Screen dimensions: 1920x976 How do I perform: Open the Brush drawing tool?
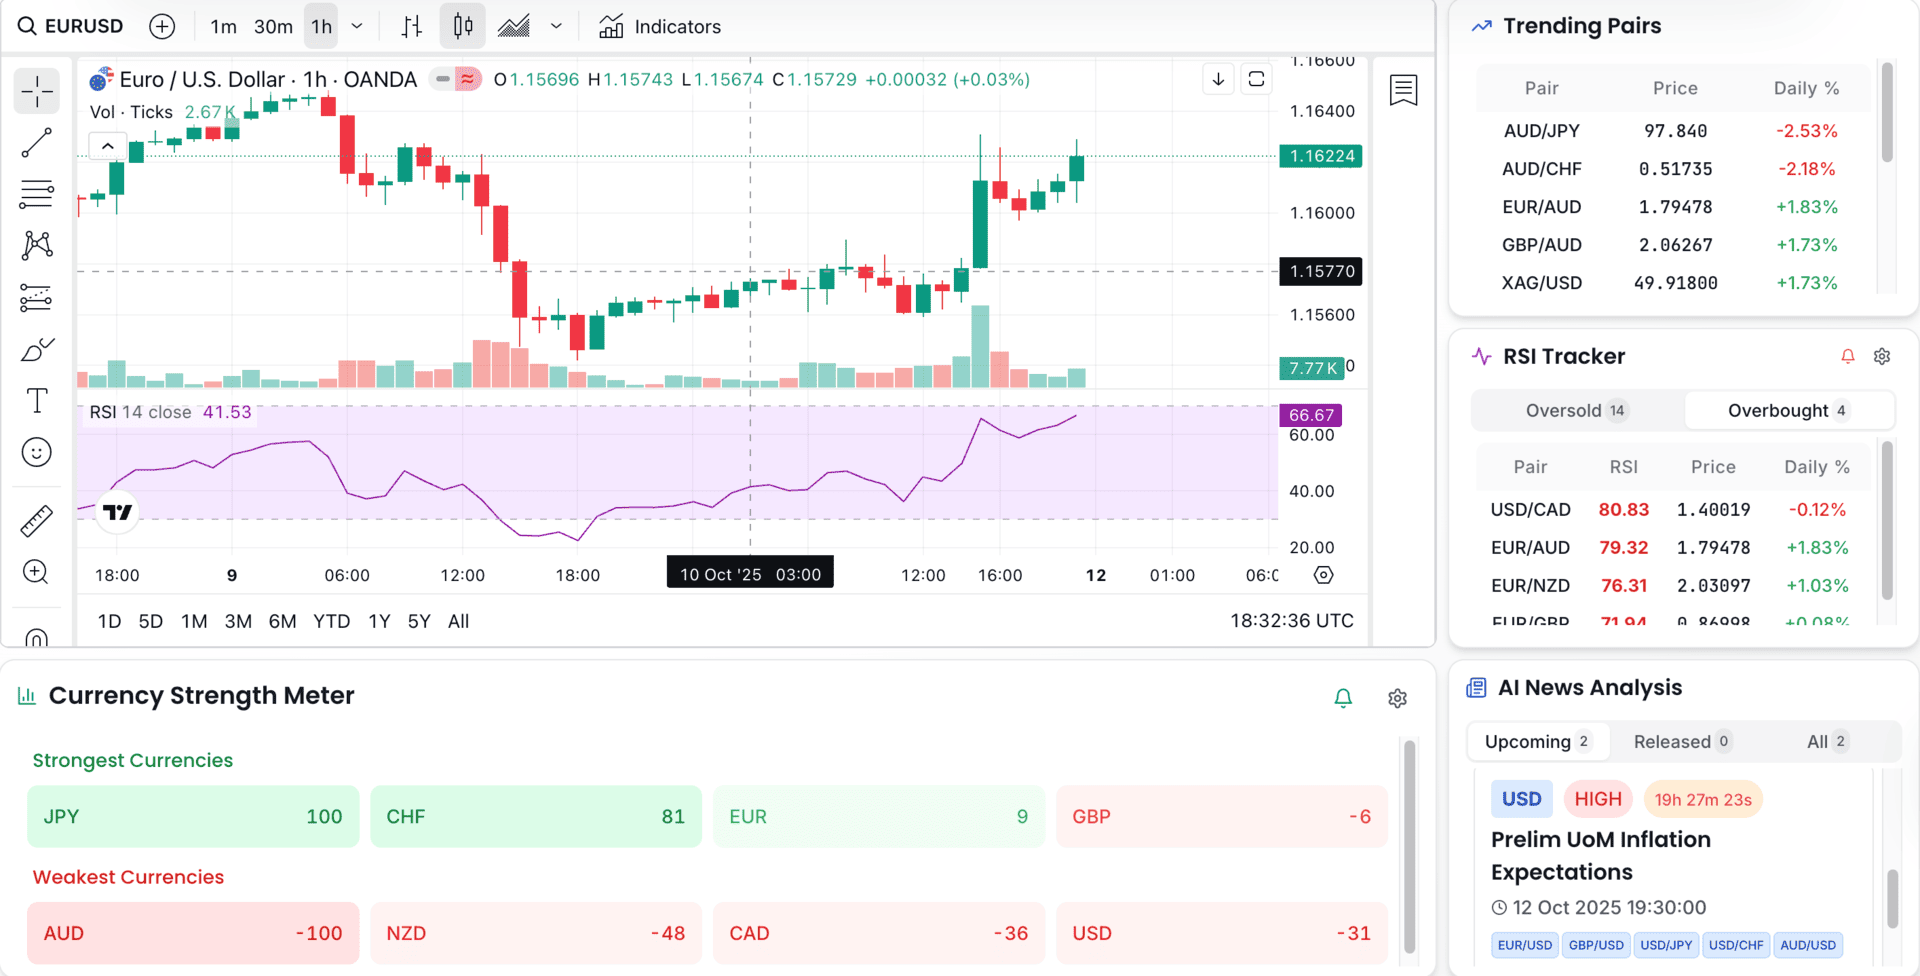point(37,349)
